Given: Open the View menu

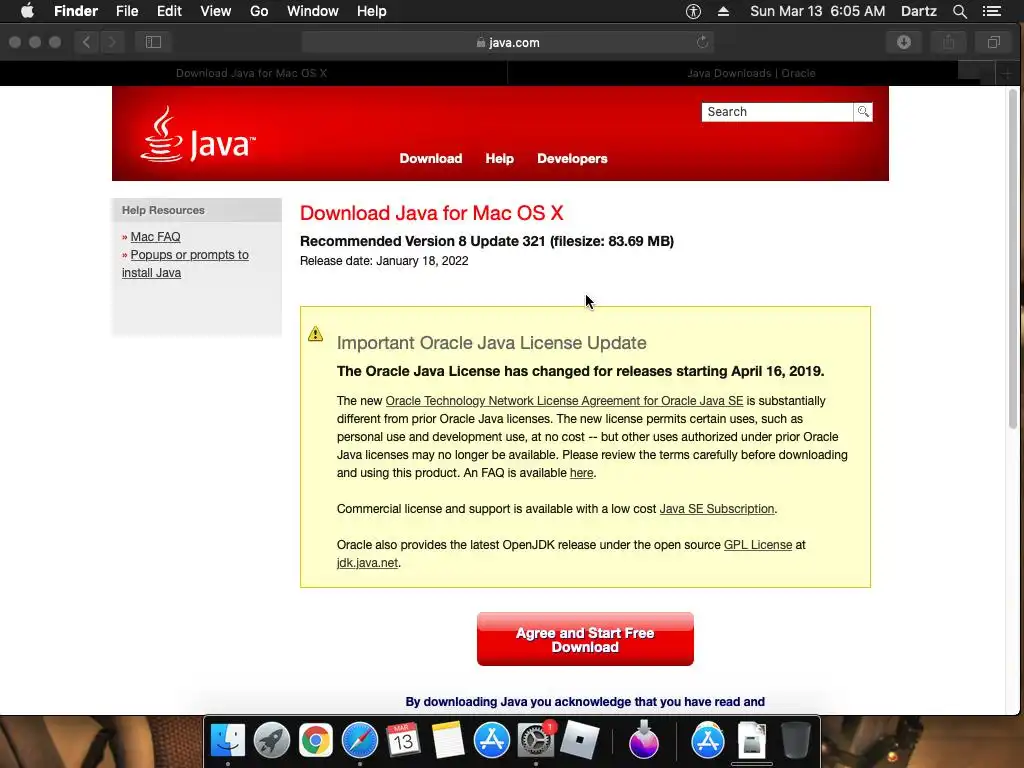Looking at the screenshot, I should [x=216, y=11].
